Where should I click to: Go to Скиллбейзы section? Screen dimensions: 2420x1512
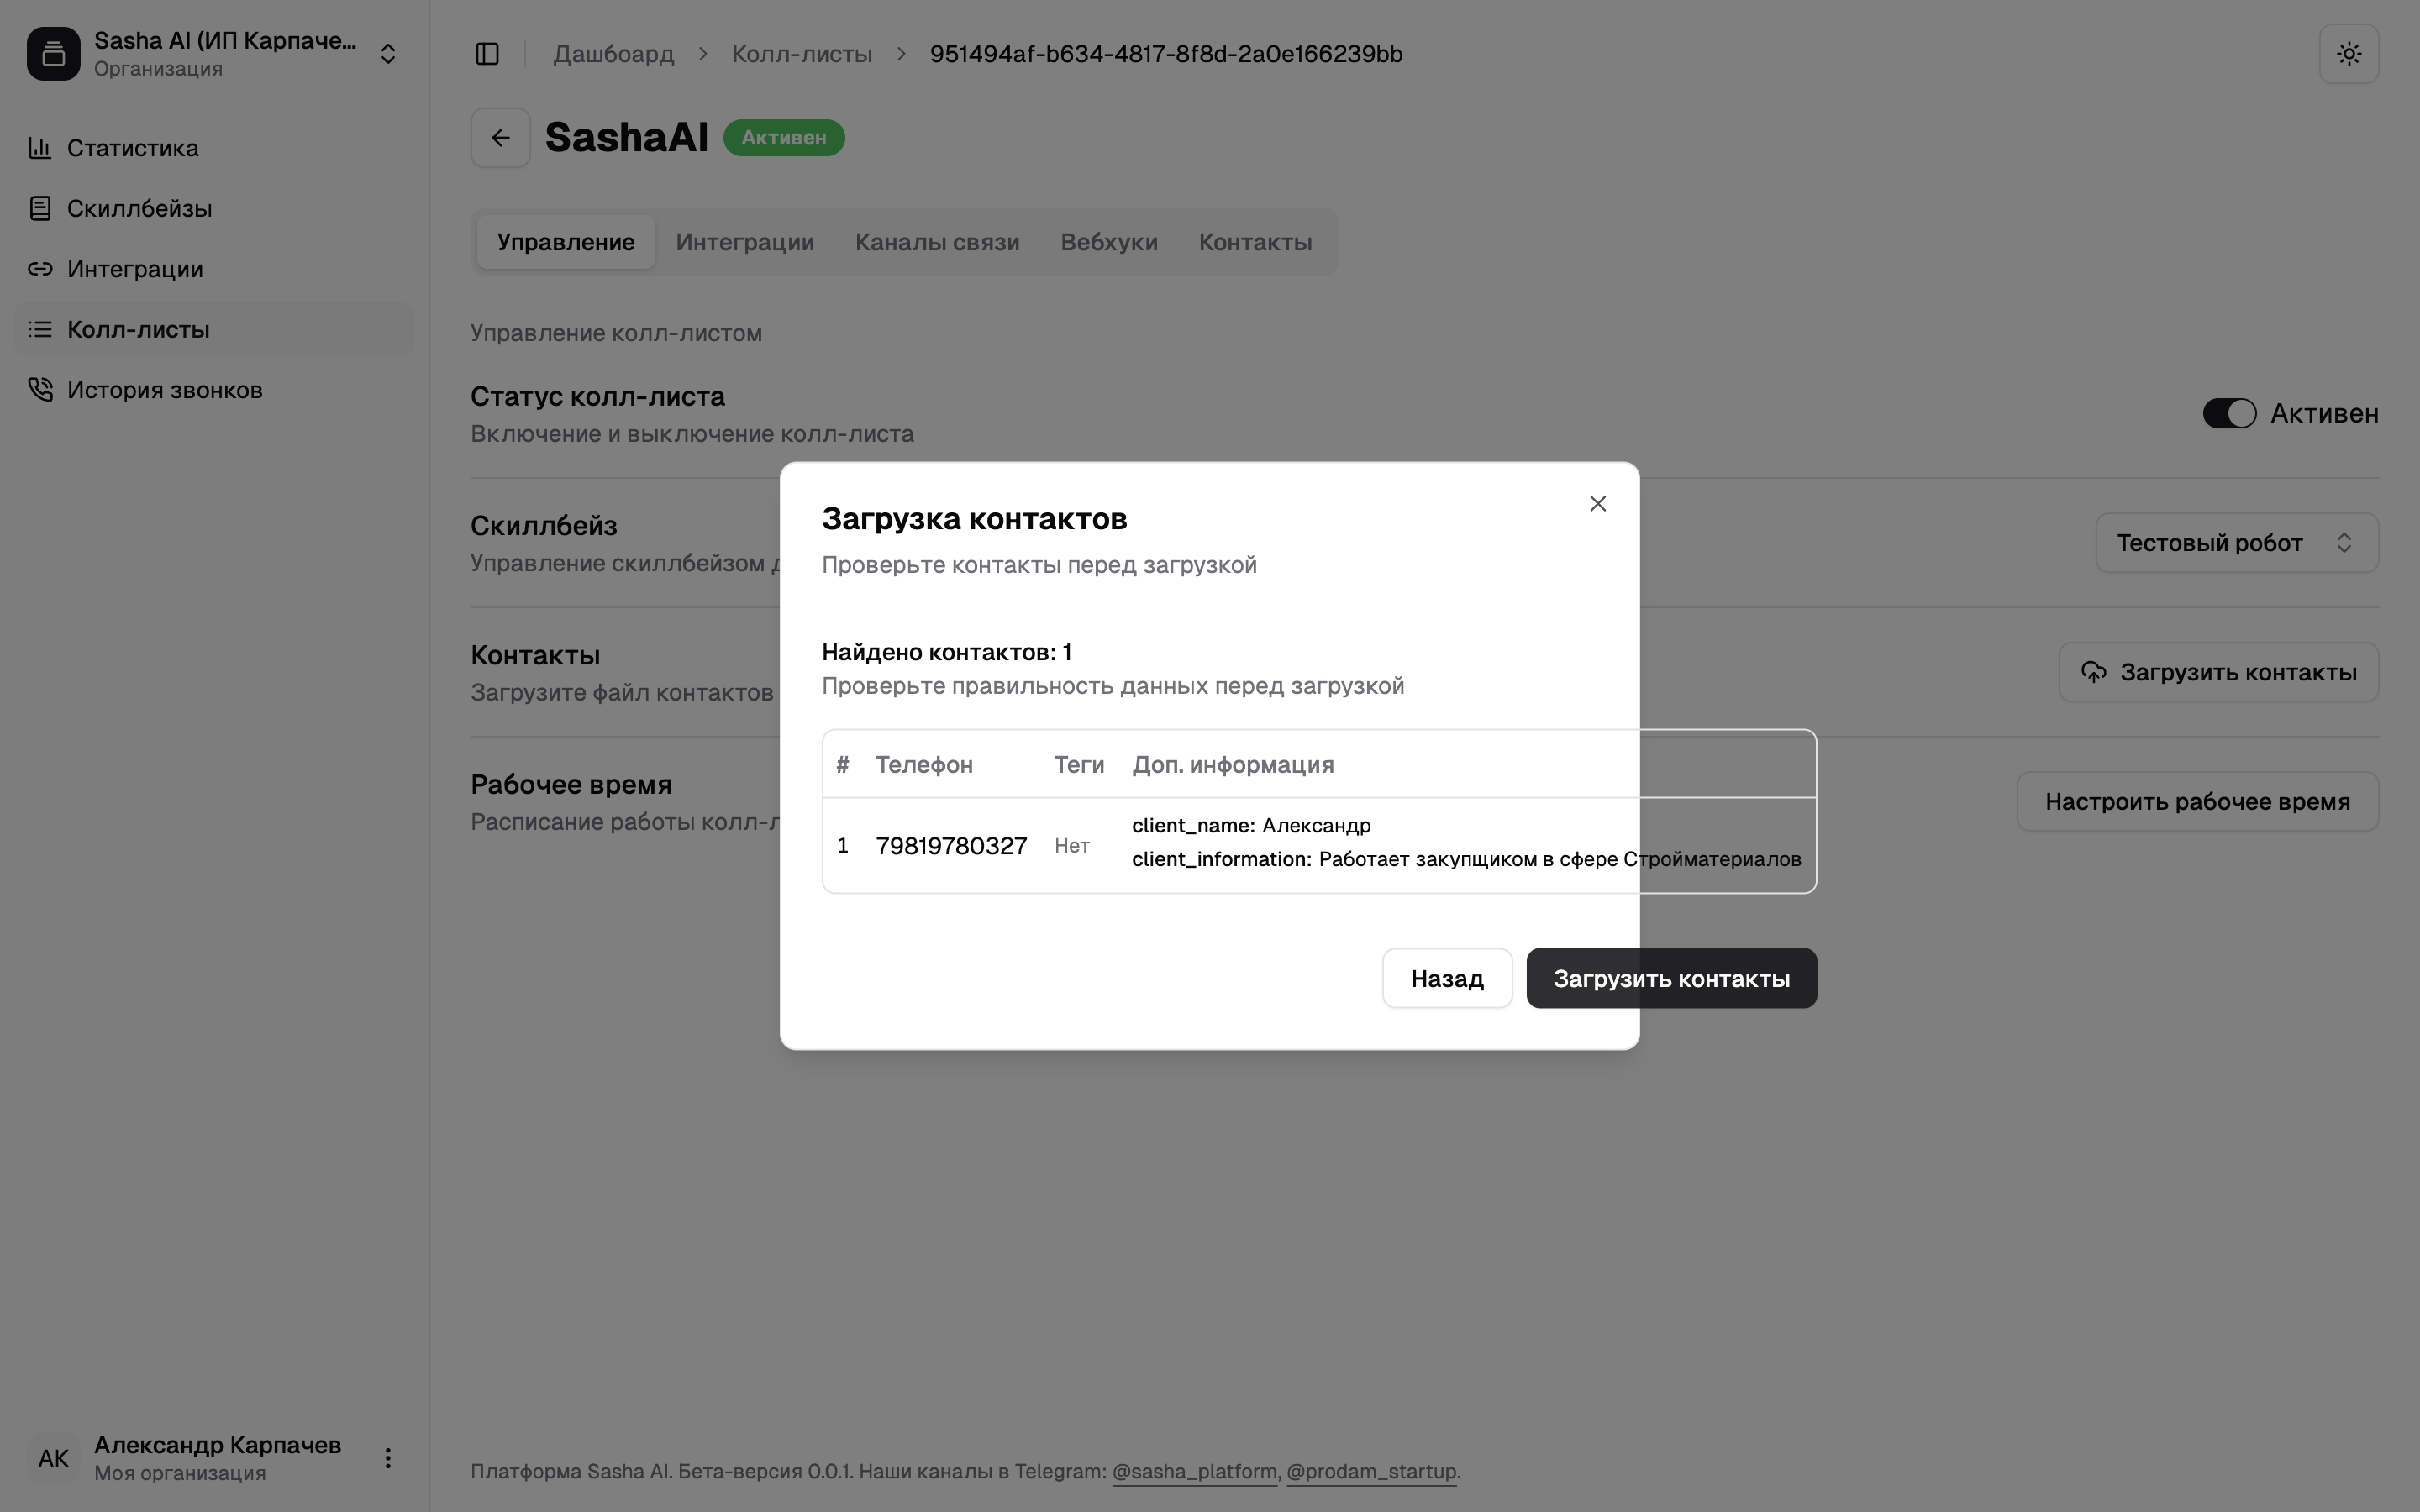tap(139, 209)
